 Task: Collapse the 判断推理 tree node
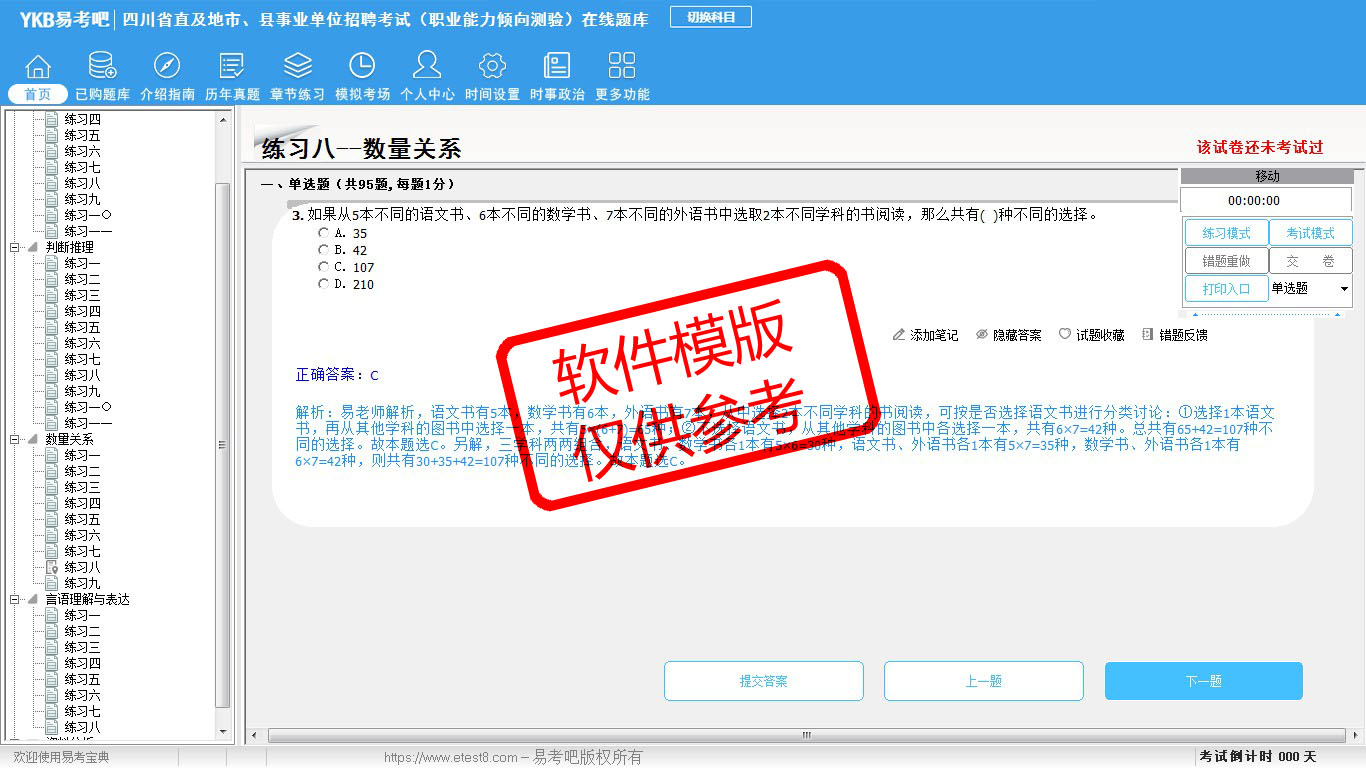click(x=15, y=247)
